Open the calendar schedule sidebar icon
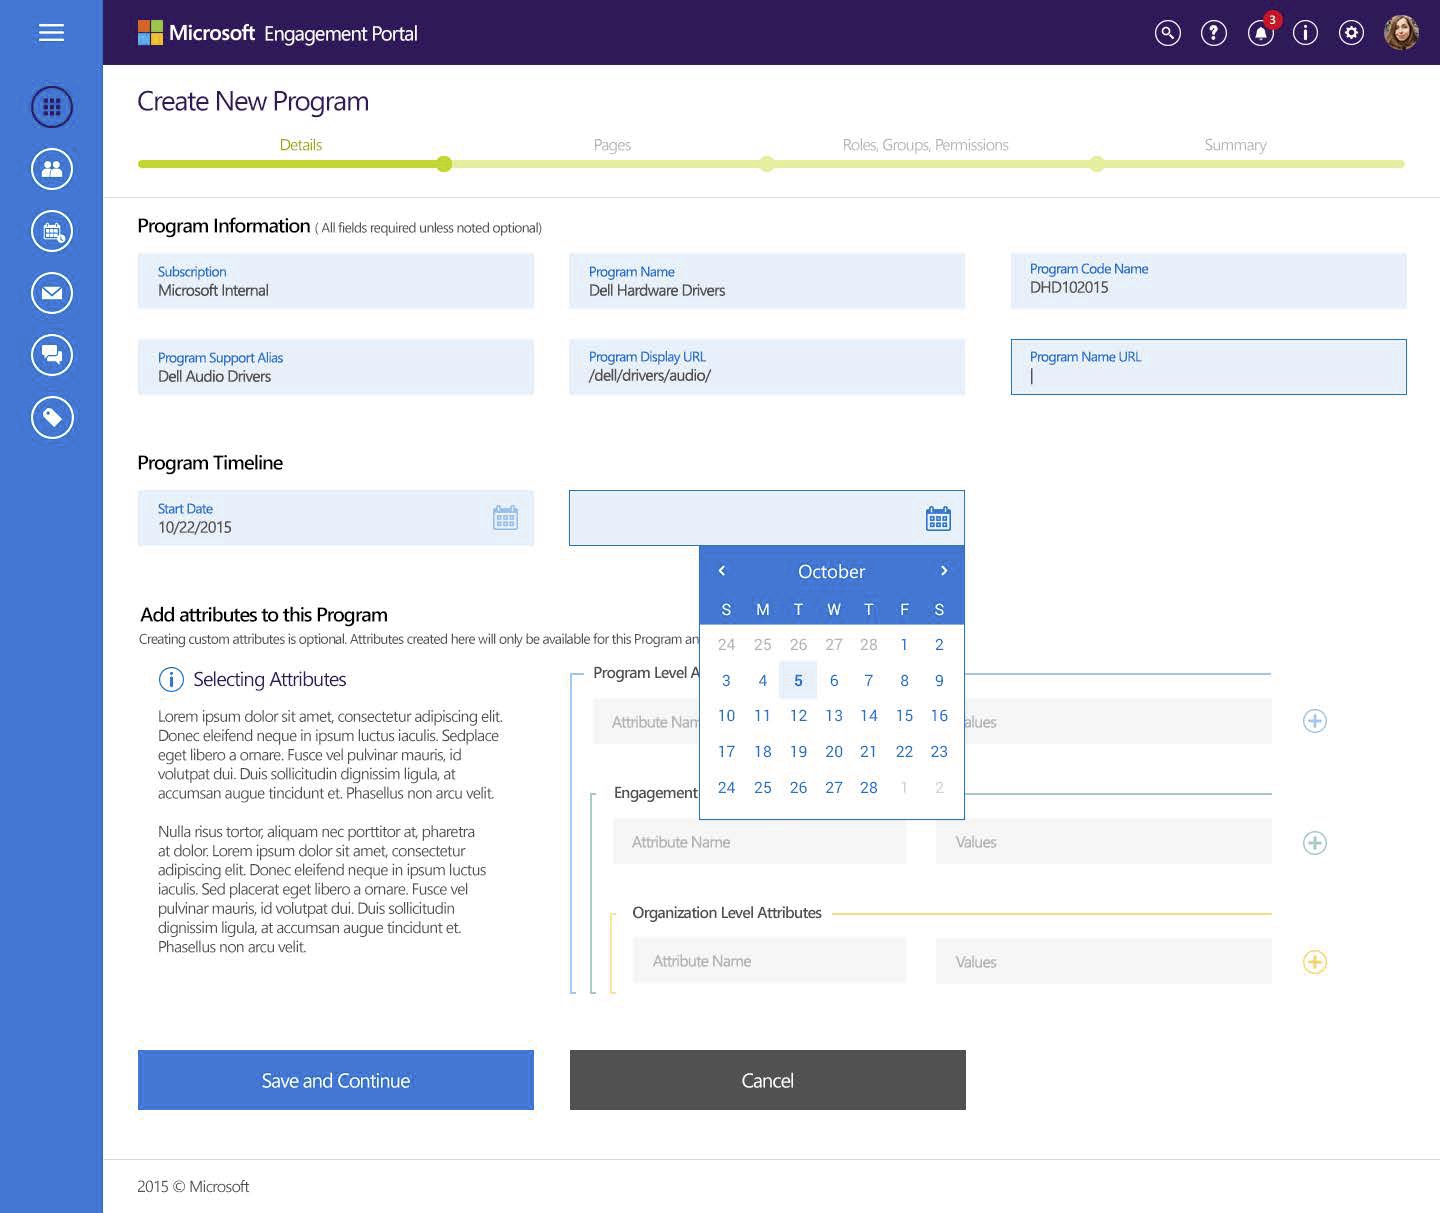The height and width of the screenshot is (1213, 1440). 52,231
